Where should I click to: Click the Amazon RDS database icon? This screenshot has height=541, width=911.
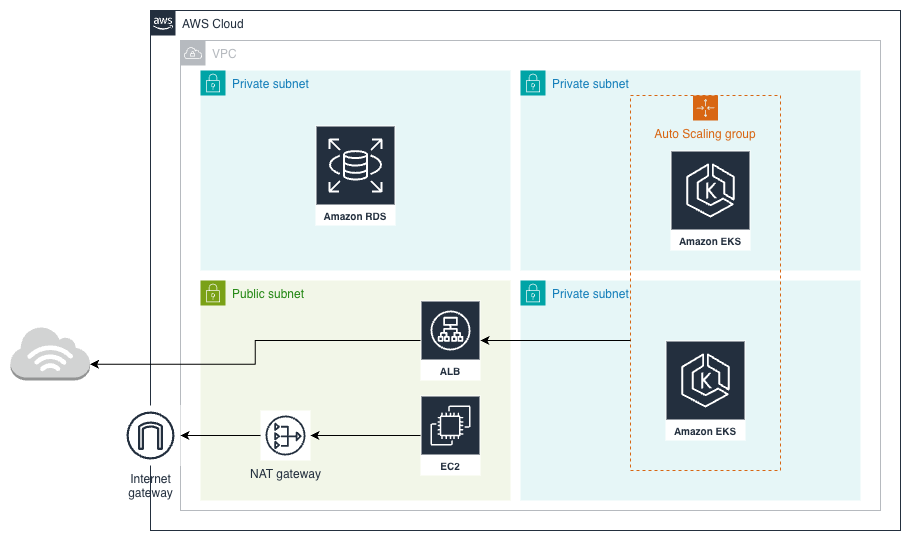tap(355, 166)
